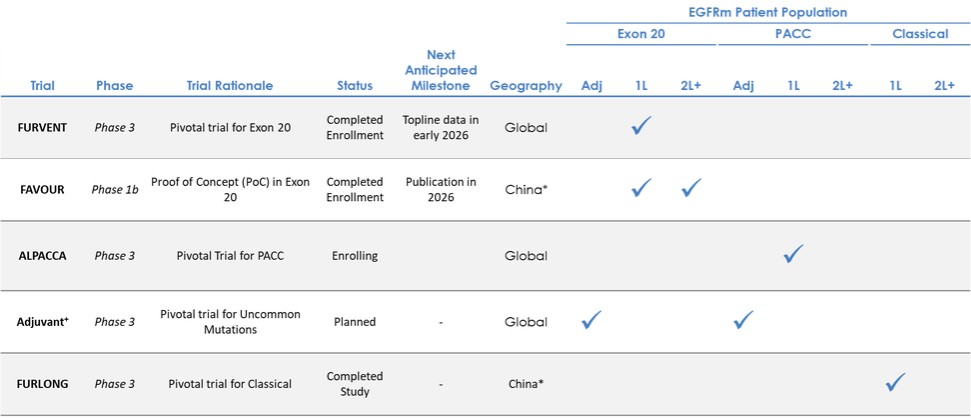Click the ALPACCA PACC 1L checkmark
Image resolution: width=971 pixels, height=420 pixels.
pos(793,253)
